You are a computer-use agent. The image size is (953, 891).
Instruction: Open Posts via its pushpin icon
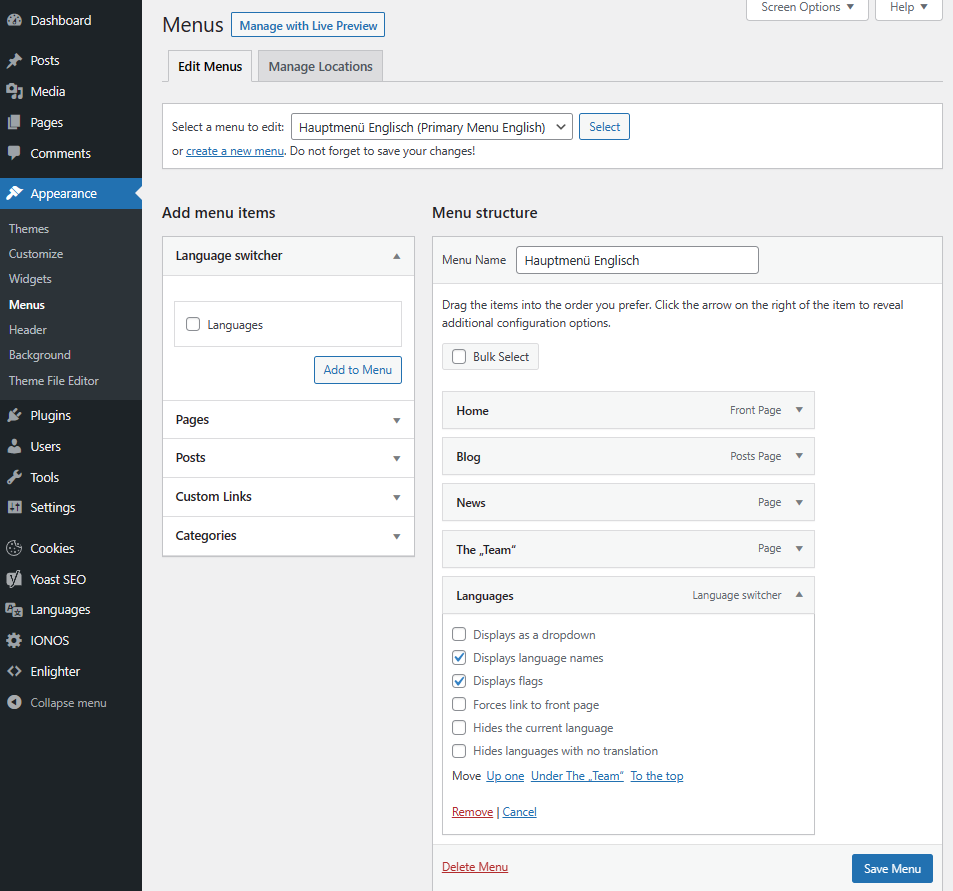14,61
